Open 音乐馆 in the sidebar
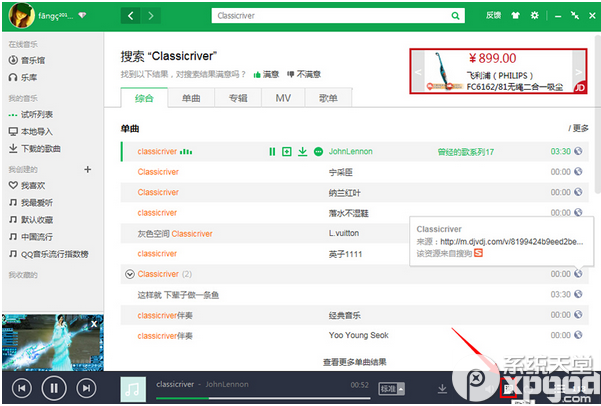601x406 pixels. 27,60
